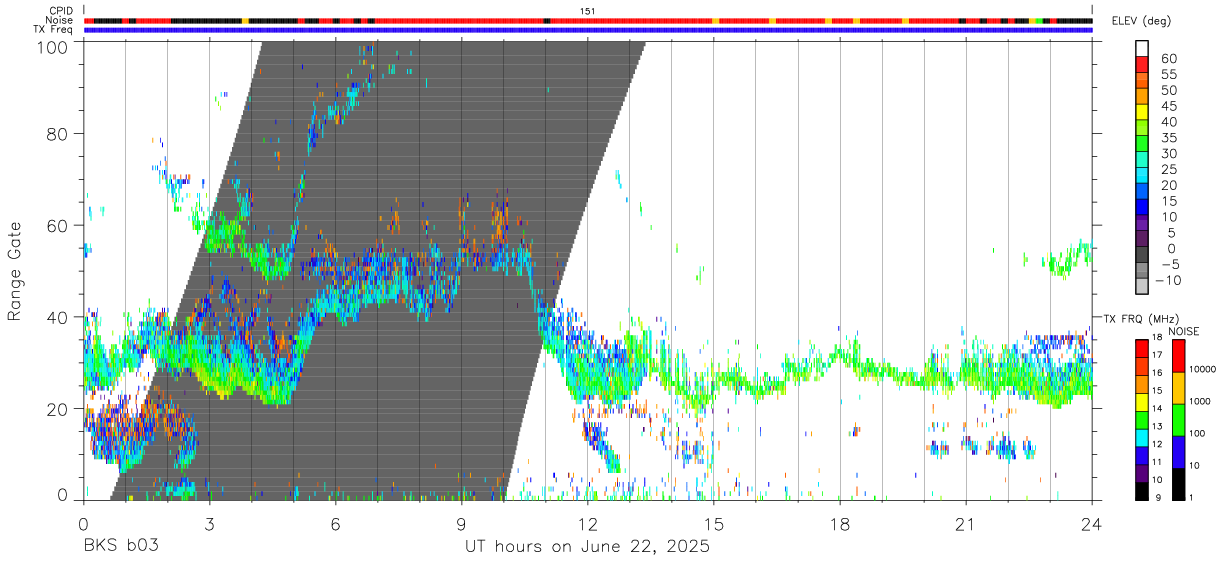Click the red 55–60 degree elevation swatch
This screenshot has width=1228, height=567.
pos(1142,66)
